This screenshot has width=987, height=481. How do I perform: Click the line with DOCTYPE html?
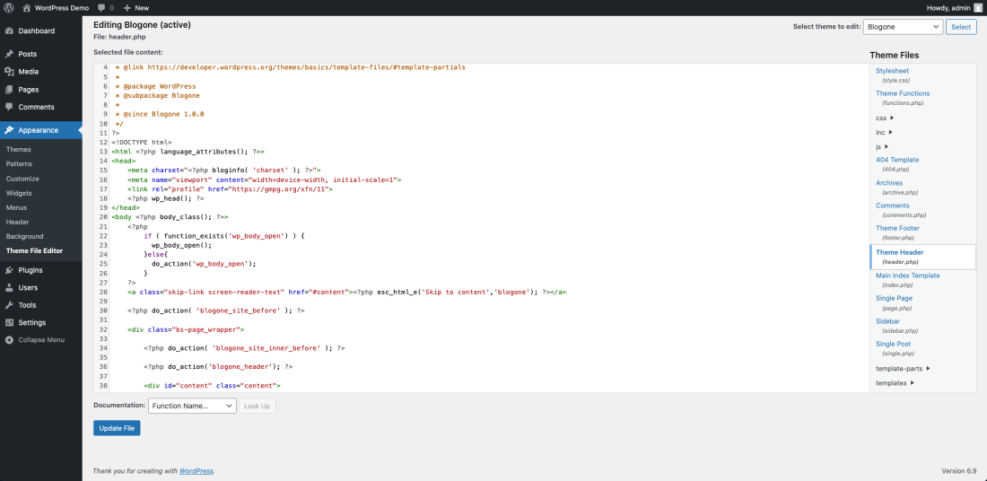click(x=142, y=143)
